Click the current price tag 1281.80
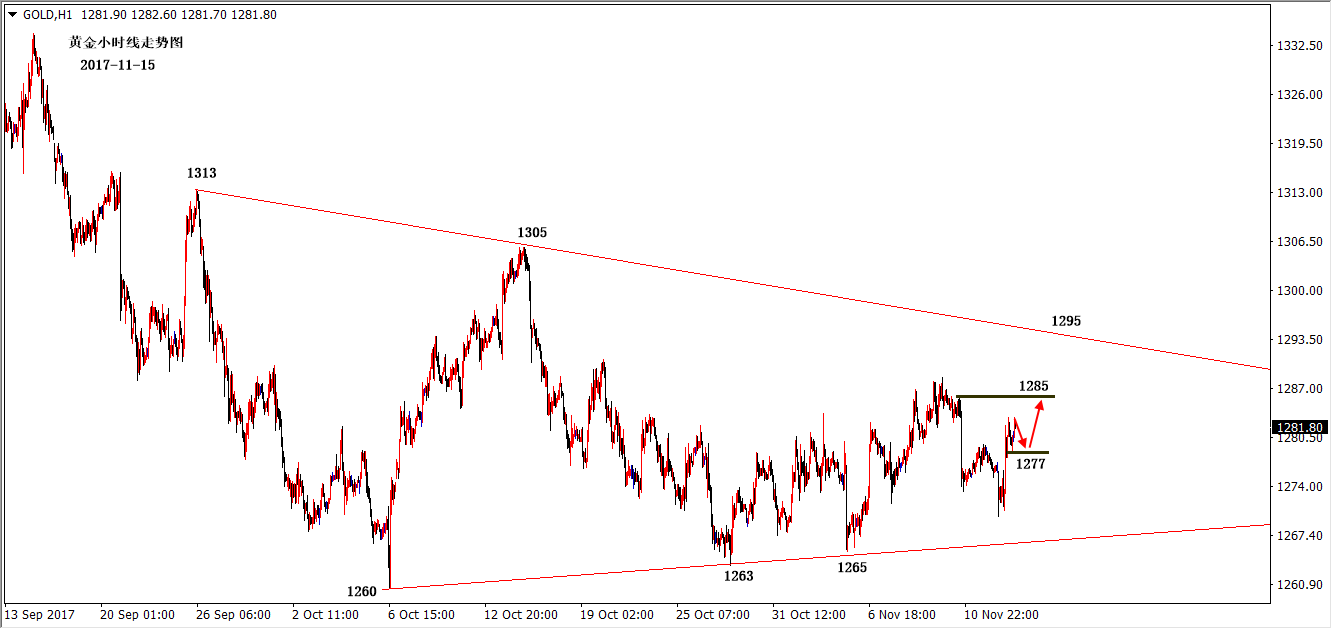 [x=1299, y=427]
